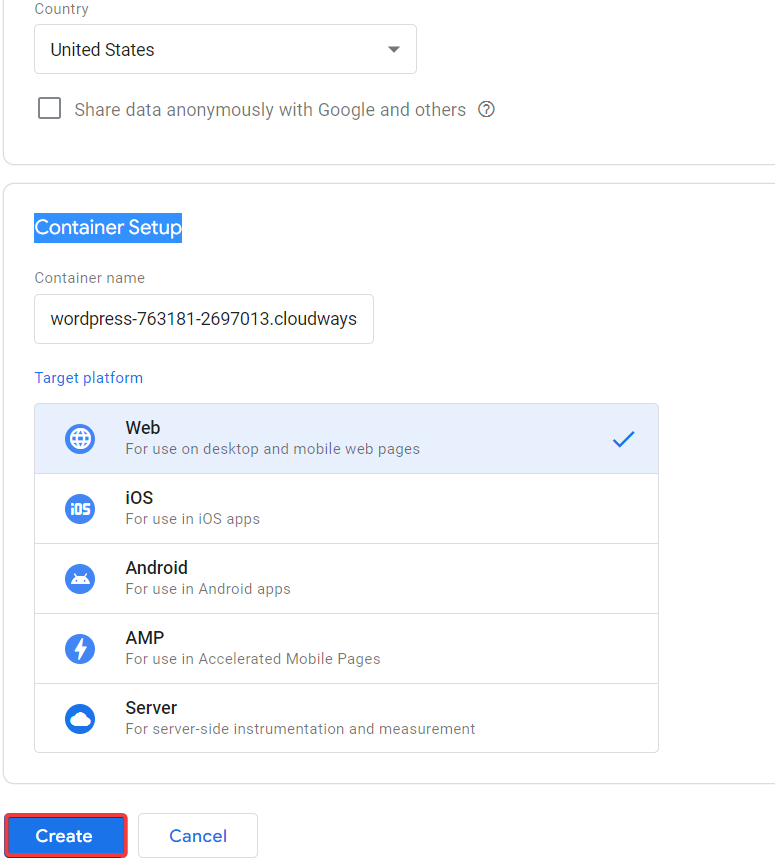Viewport: 775px width, 864px height.
Task: Click the Target platform link
Action: coord(88,378)
